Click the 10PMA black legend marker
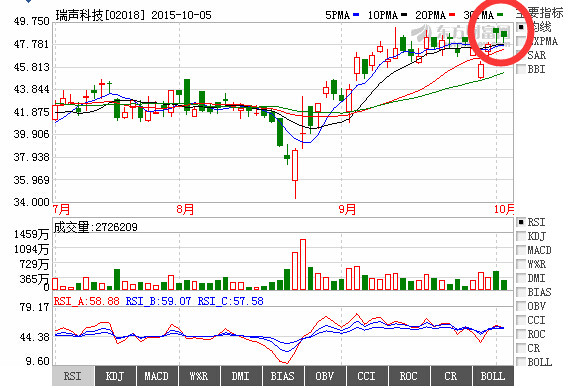 [x=404, y=15]
